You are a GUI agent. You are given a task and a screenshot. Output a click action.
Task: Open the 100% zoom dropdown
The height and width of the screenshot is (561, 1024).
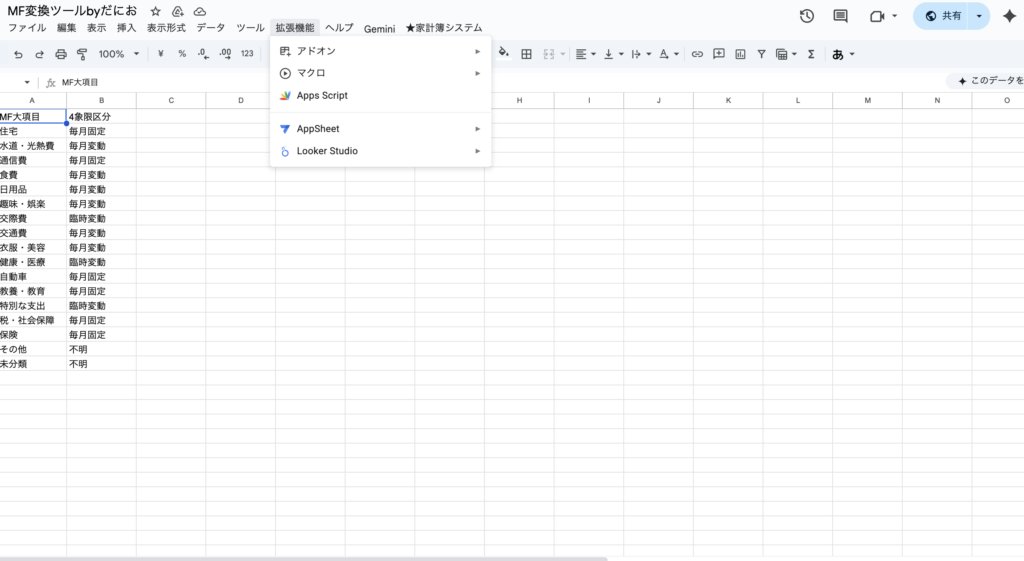point(119,54)
